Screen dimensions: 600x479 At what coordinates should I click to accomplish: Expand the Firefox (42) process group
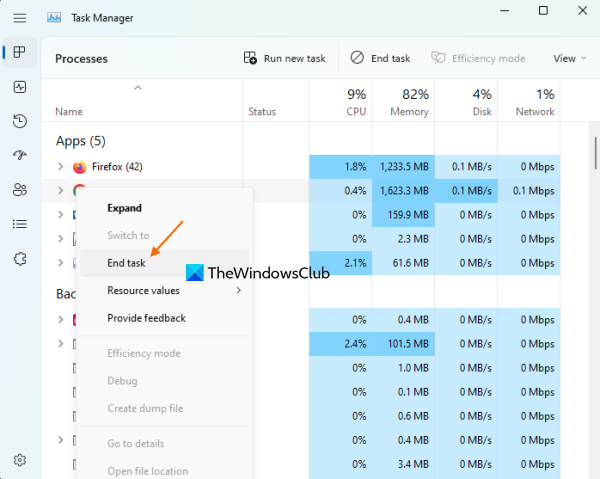[x=60, y=166]
